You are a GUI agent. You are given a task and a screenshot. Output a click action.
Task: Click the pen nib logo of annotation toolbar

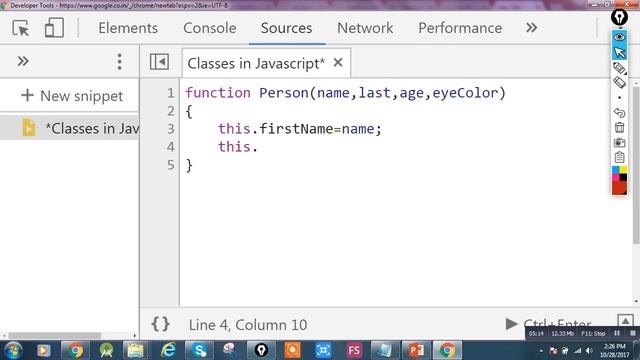pos(619,18)
